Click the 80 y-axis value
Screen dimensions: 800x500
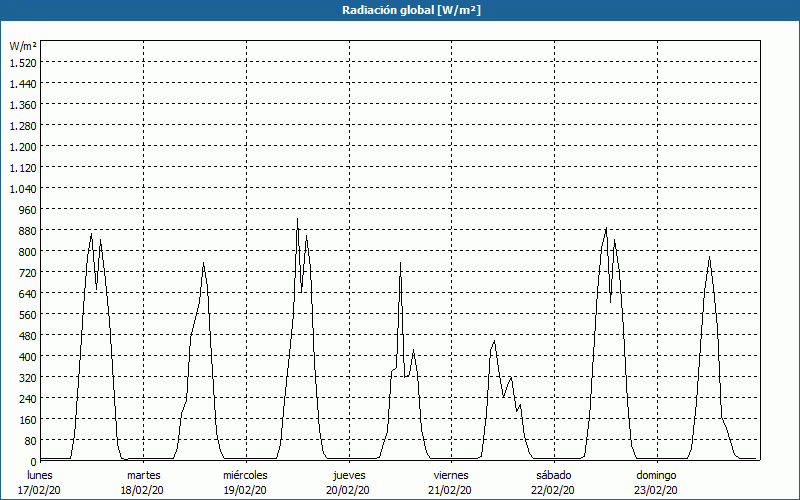point(31,441)
